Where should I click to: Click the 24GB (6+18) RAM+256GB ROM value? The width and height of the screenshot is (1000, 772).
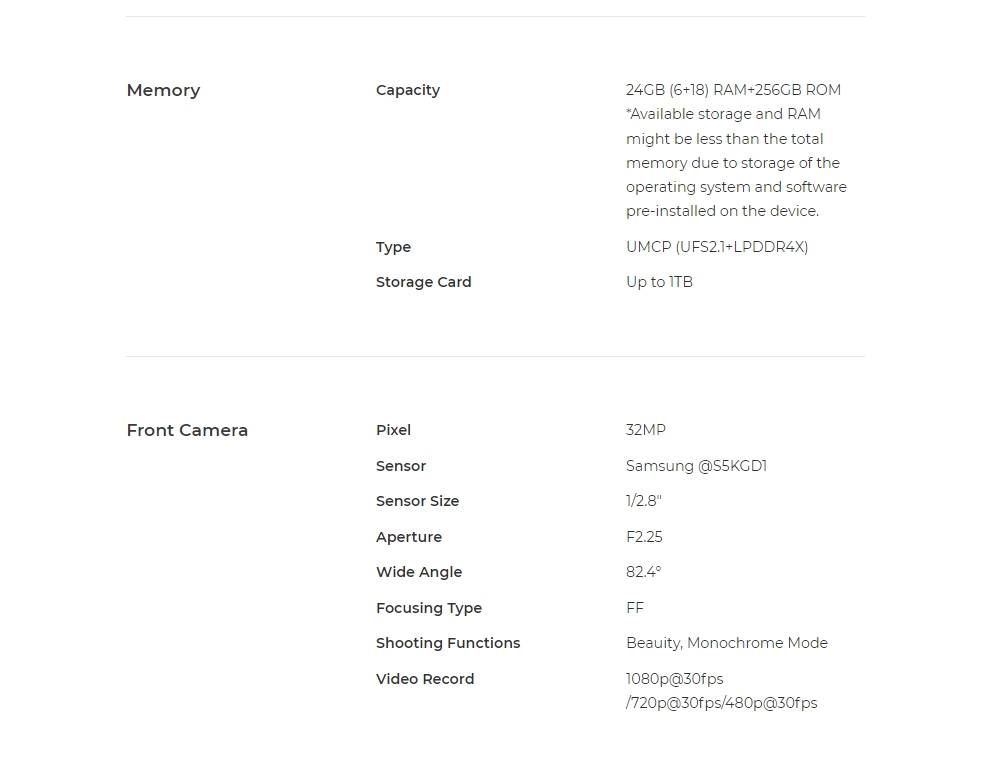tap(733, 90)
